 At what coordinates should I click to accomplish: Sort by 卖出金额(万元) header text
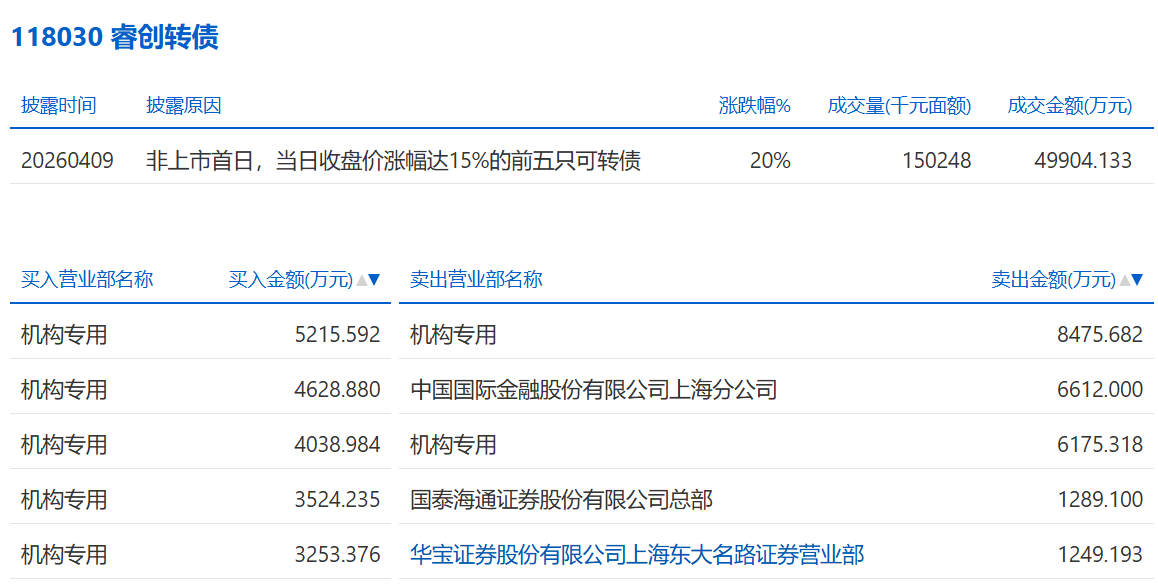coord(1053,280)
